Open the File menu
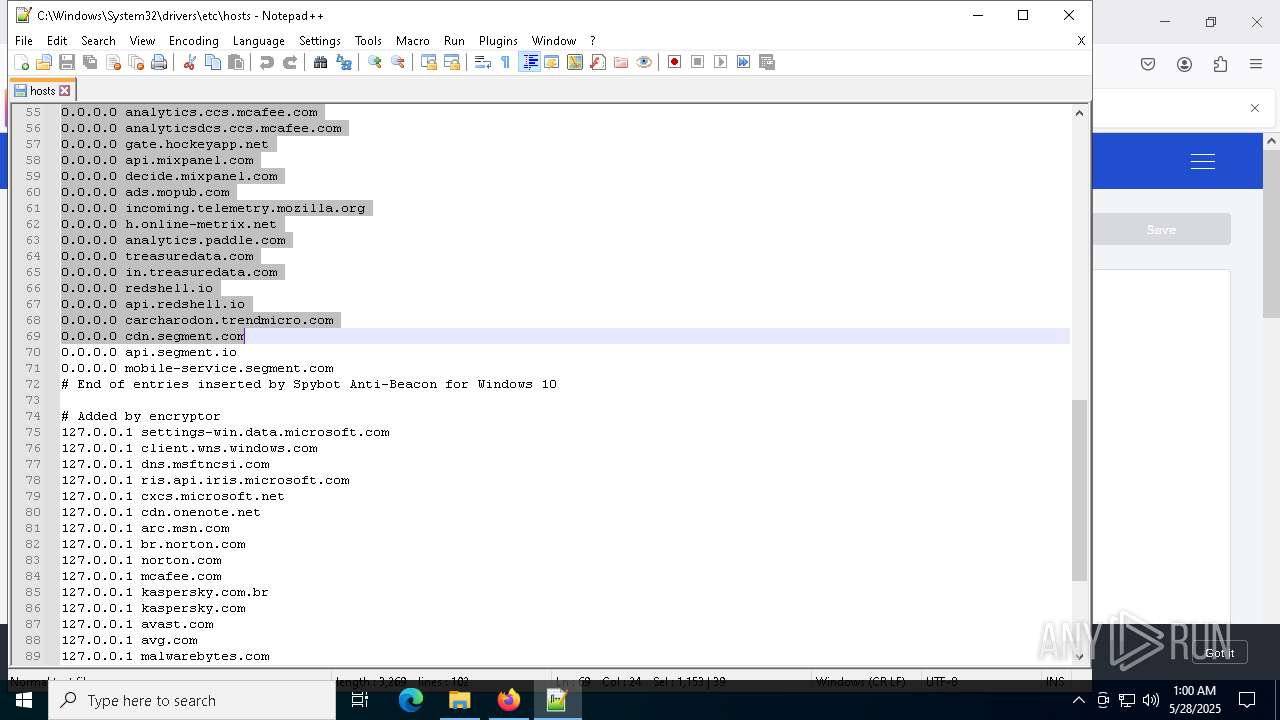This screenshot has height=720, width=1280. pos(24,41)
